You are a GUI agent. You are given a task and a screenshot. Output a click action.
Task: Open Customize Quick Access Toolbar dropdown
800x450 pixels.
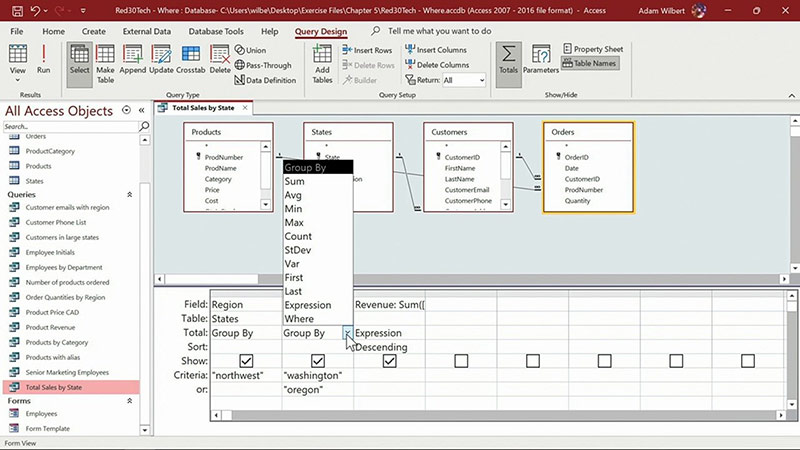(x=83, y=10)
